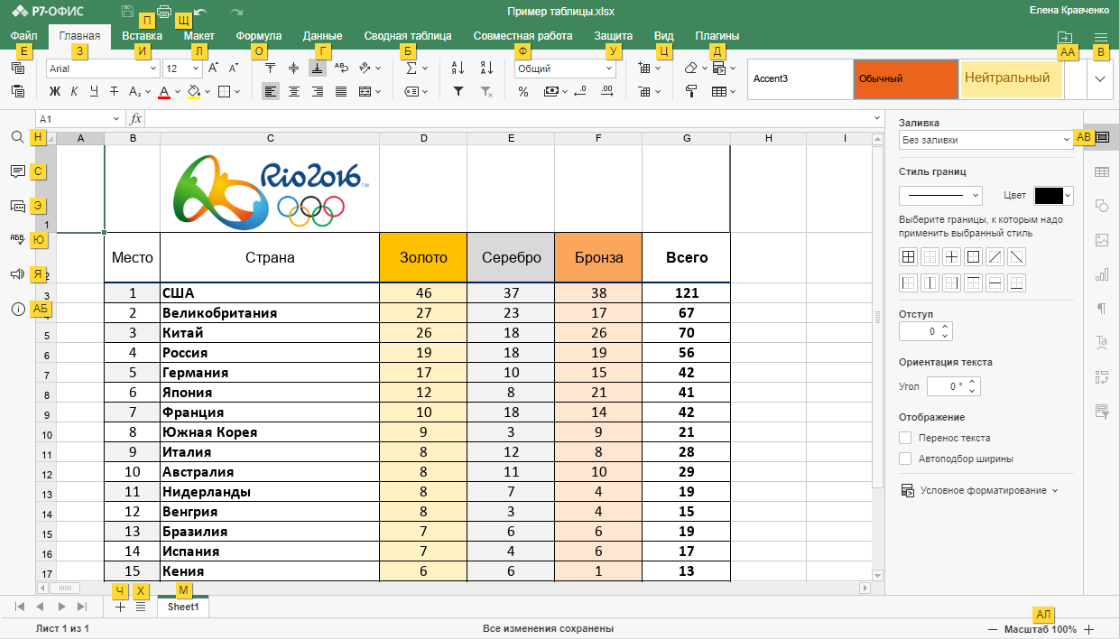1120x639 pixels.
Task: Align cell content to top
Action: point(270,68)
